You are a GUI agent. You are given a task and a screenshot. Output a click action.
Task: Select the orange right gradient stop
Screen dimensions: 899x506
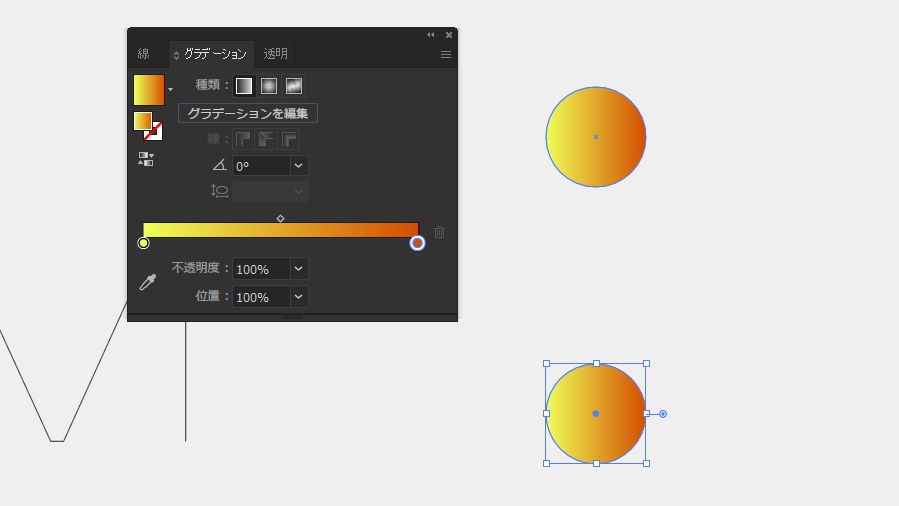[417, 243]
